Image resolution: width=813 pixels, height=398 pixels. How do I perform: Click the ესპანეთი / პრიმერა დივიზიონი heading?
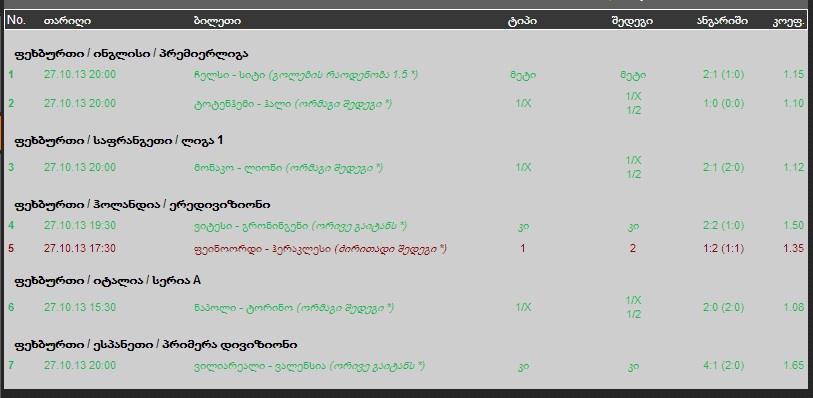156,345
